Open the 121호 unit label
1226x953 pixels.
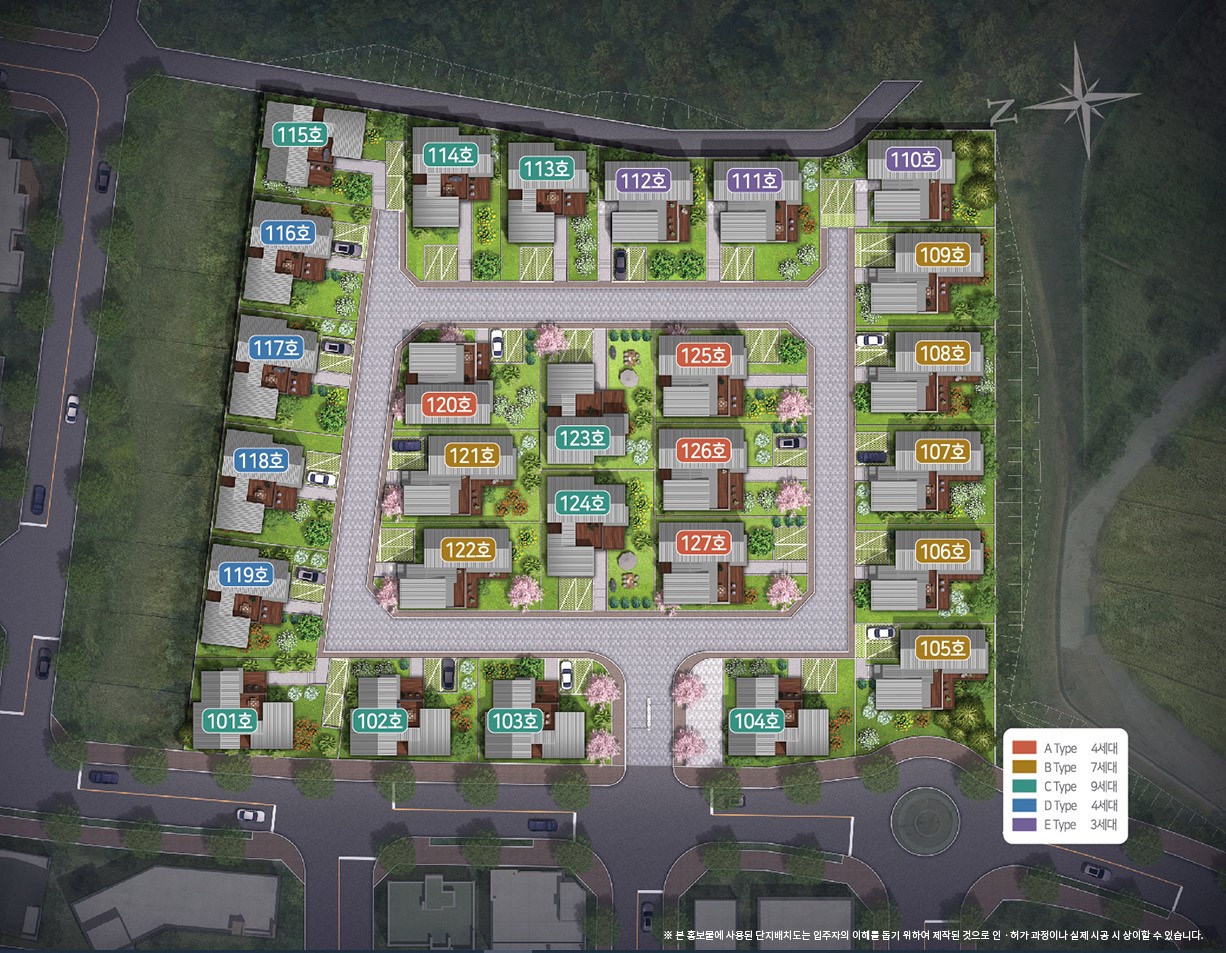coord(471,455)
